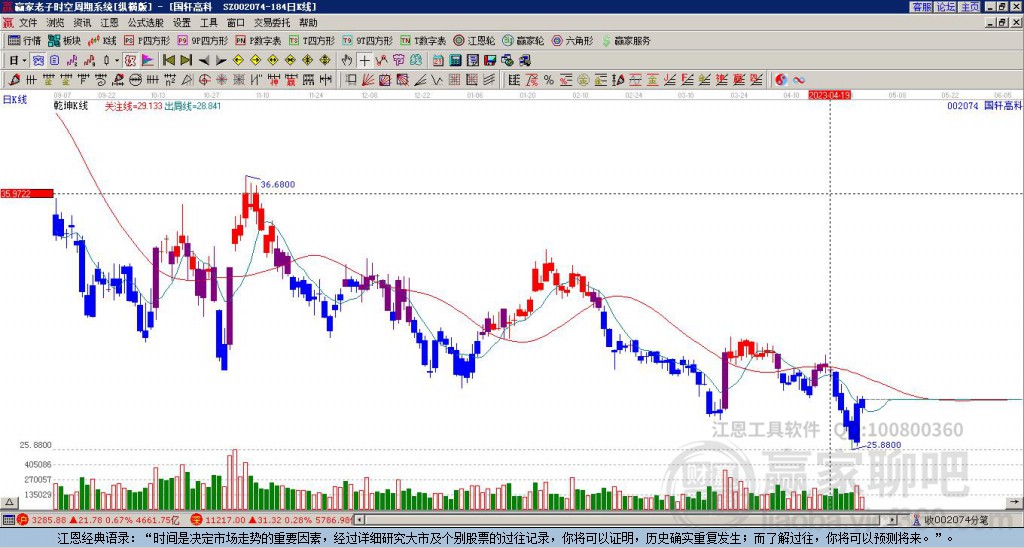1024x548 pixels.
Task: Click the red circle crosshair tool icon
Action: pyautogui.click(x=204, y=80)
